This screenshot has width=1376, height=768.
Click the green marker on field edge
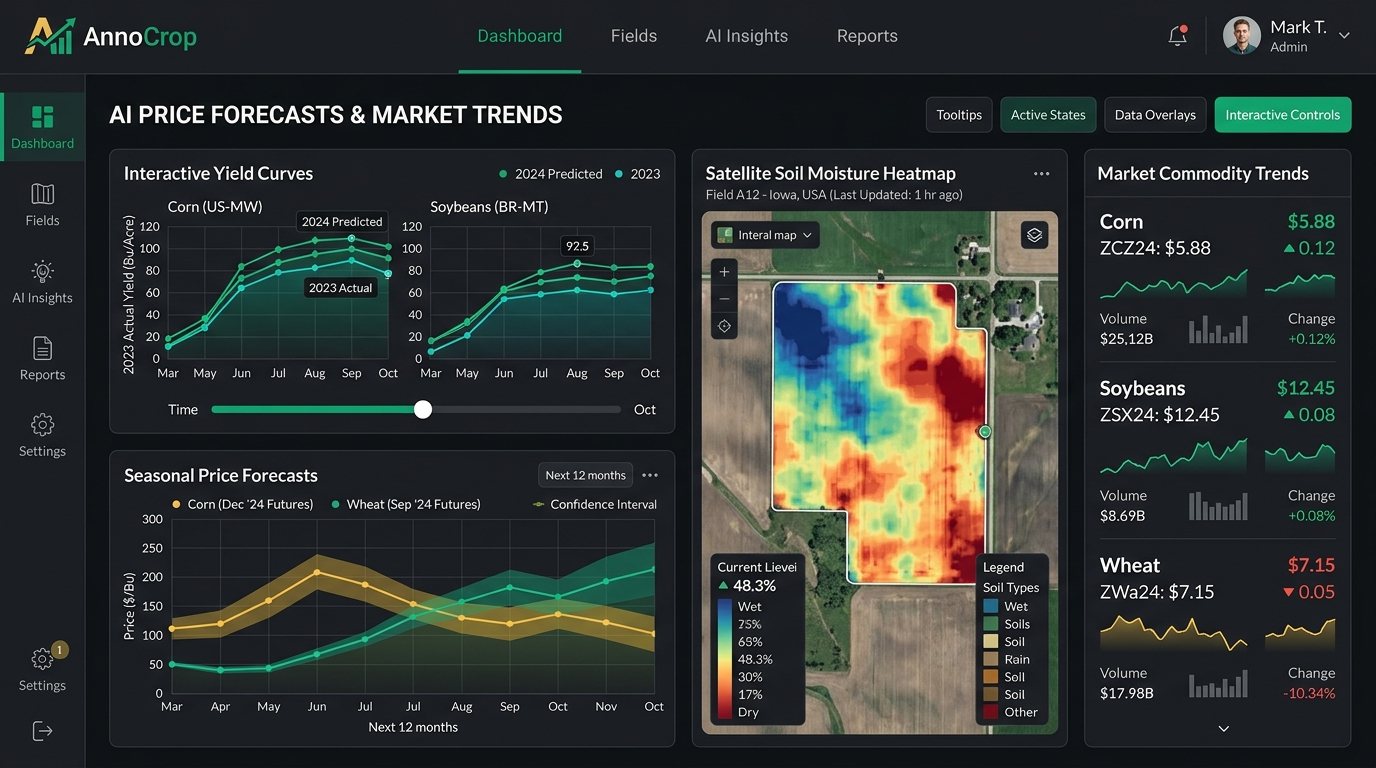pyautogui.click(x=984, y=431)
